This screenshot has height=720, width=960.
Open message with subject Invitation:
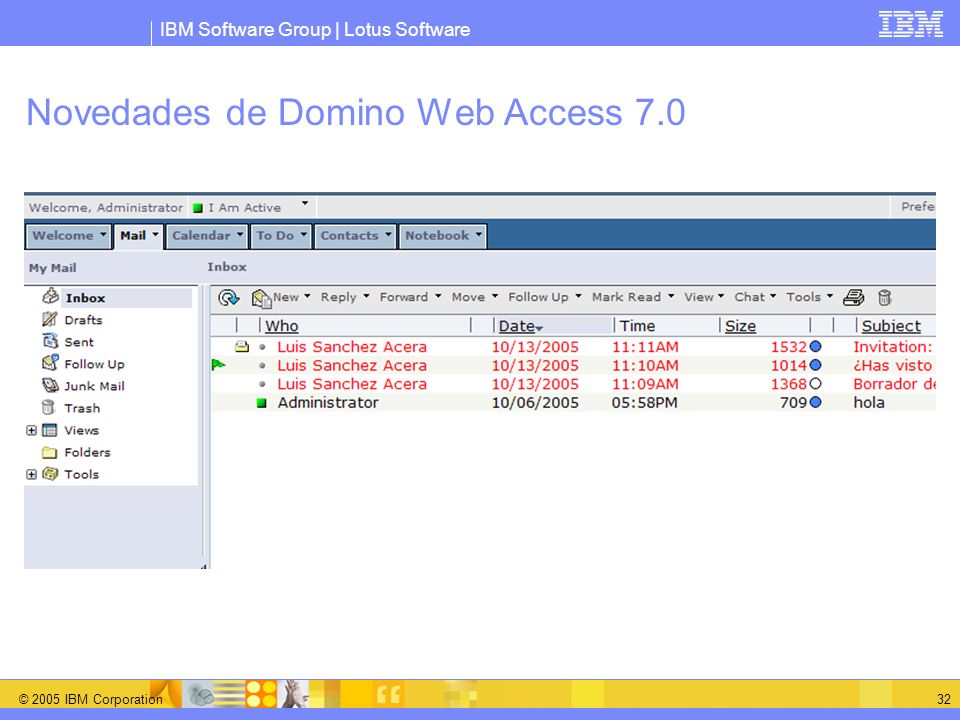(893, 347)
